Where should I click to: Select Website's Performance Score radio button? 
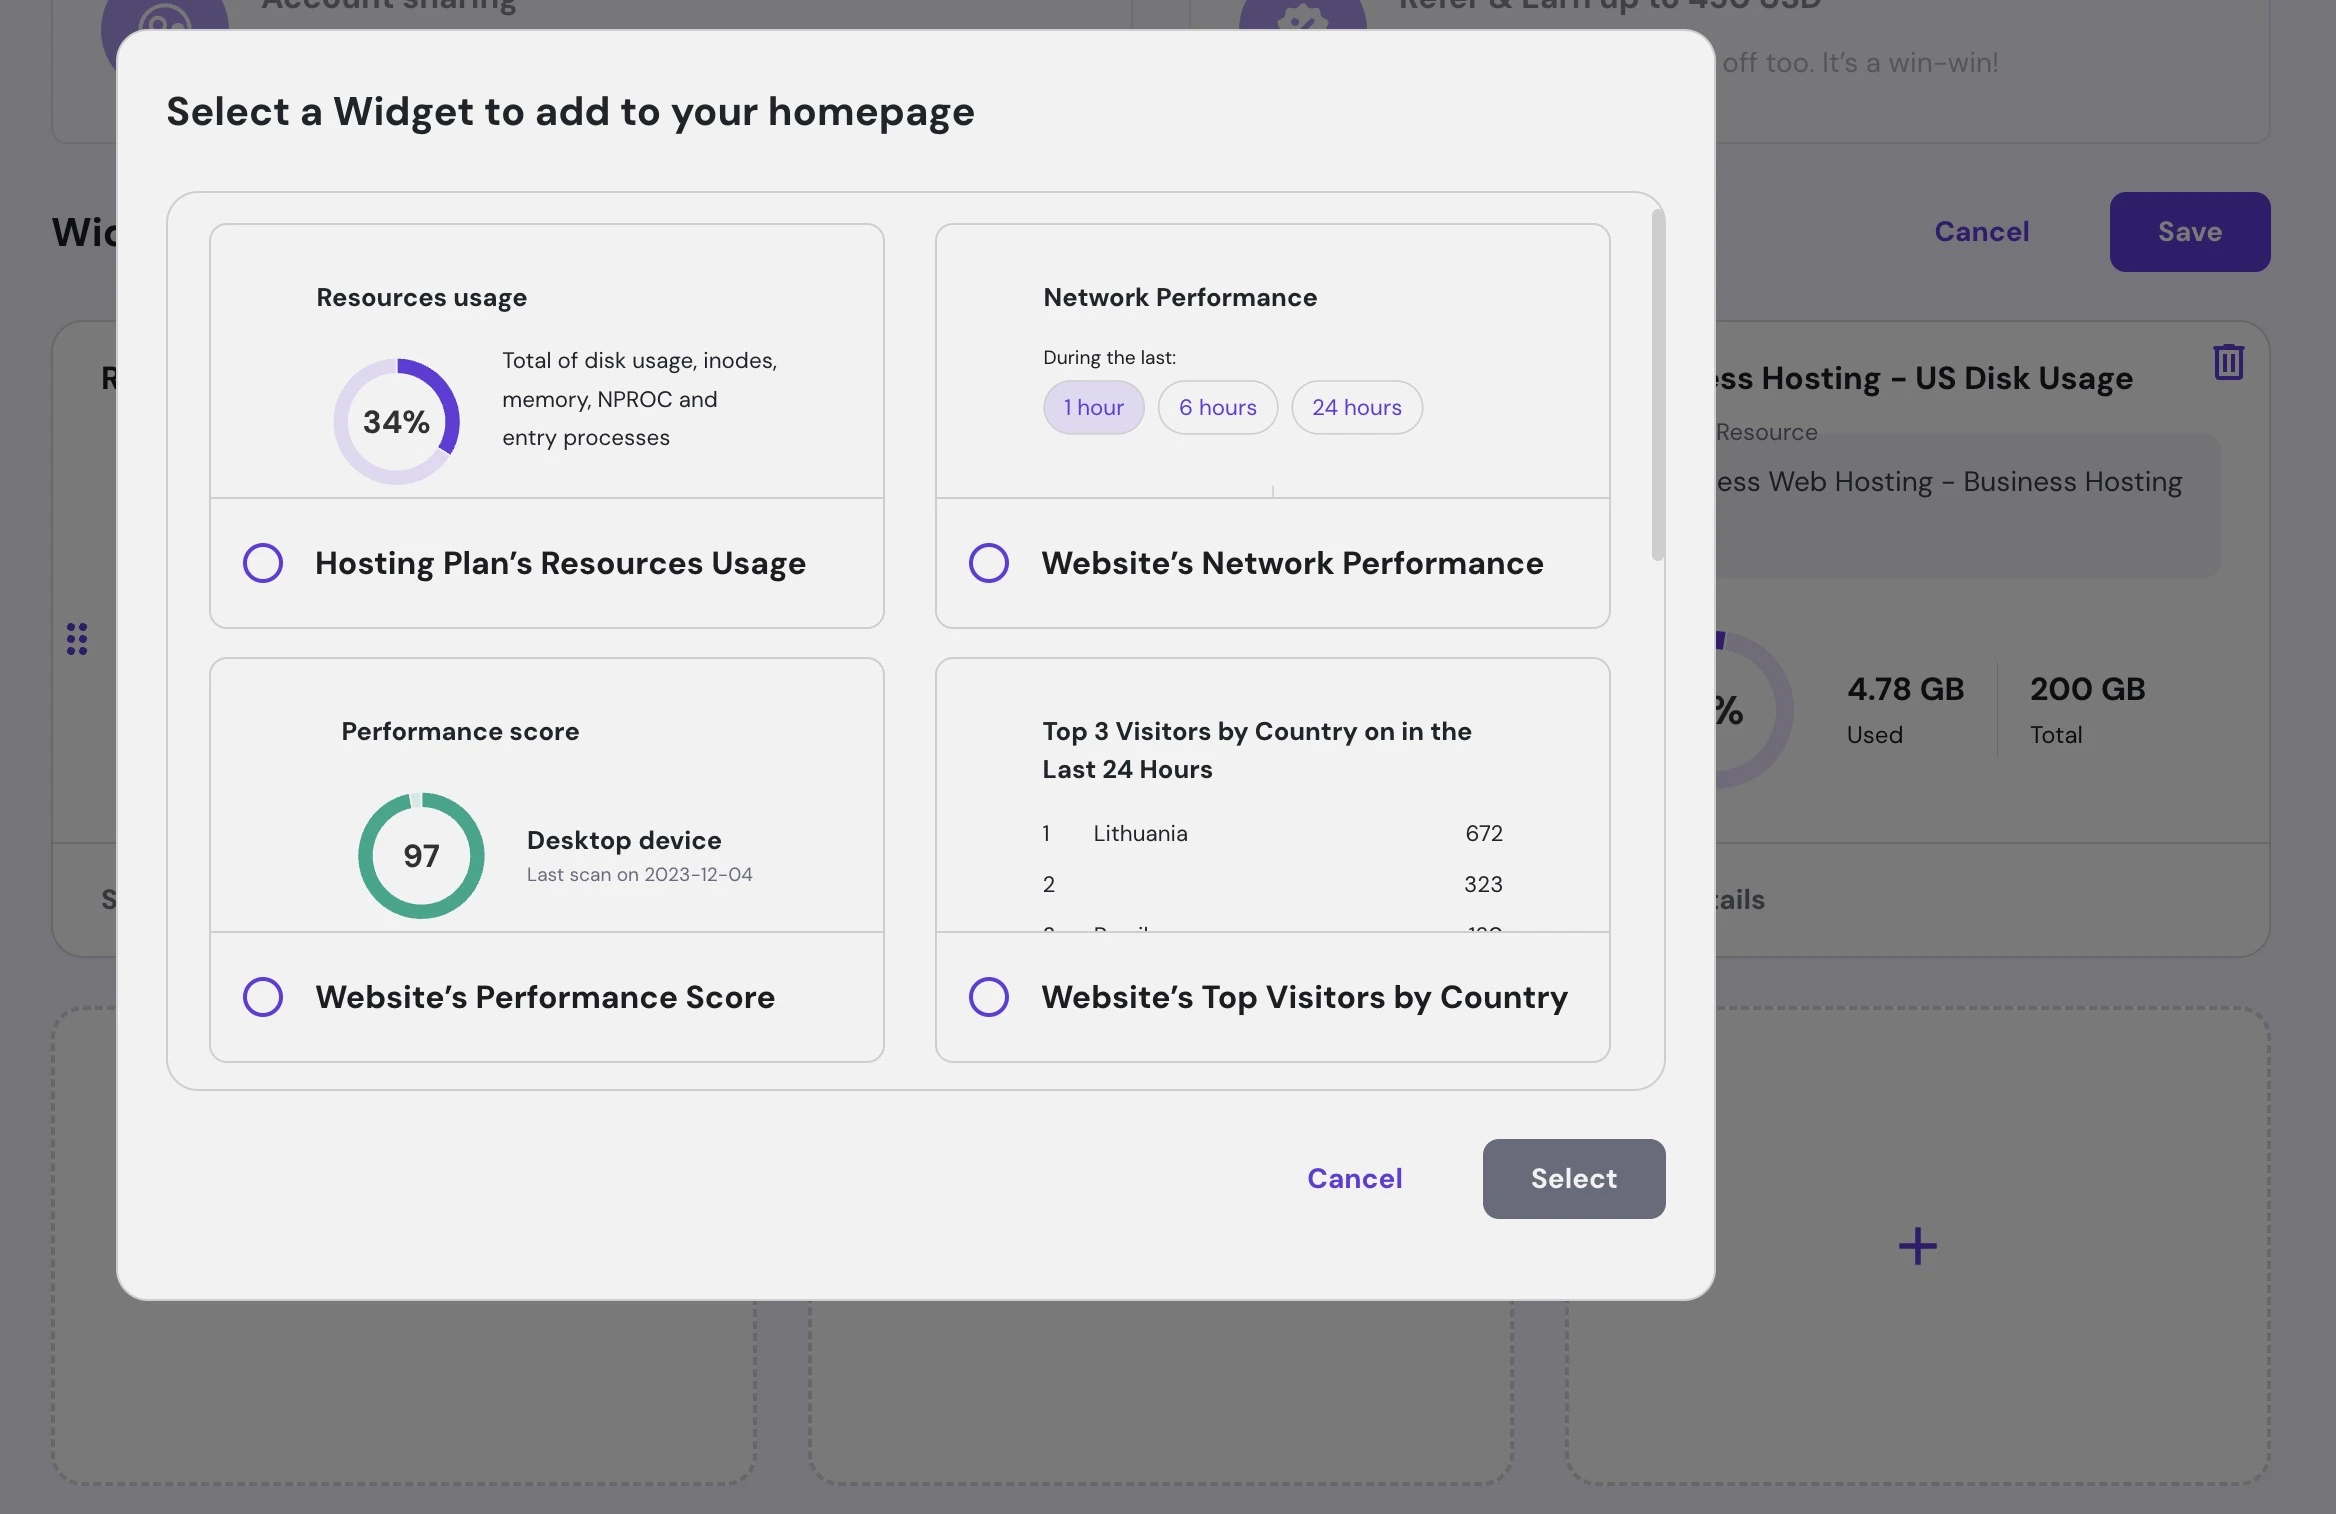pos(262,996)
